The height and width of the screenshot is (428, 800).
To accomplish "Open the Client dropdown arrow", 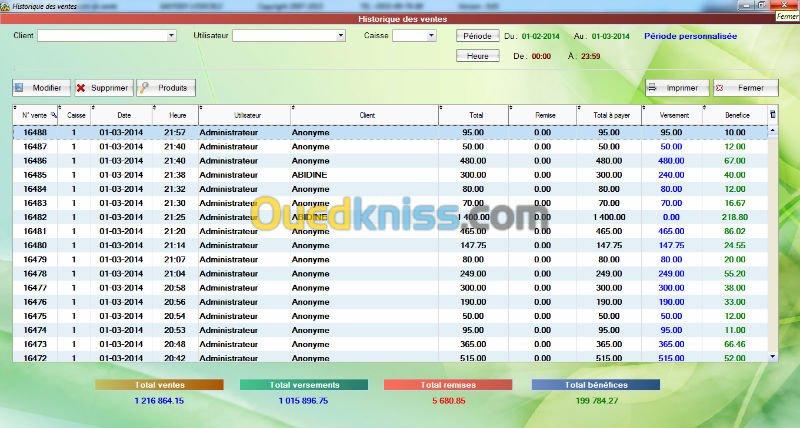I will [x=171, y=36].
